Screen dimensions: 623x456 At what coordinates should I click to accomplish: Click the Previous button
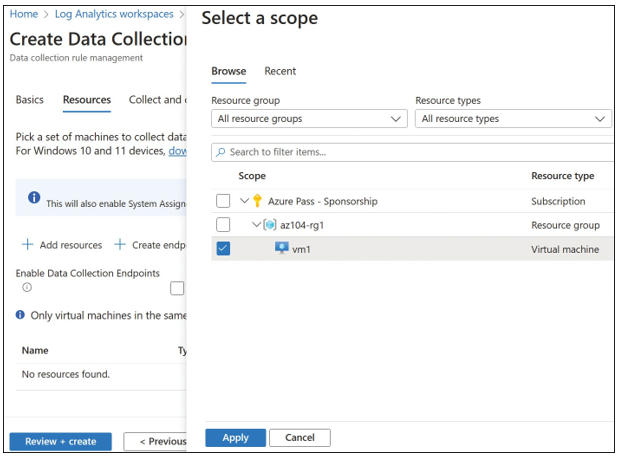click(x=155, y=441)
